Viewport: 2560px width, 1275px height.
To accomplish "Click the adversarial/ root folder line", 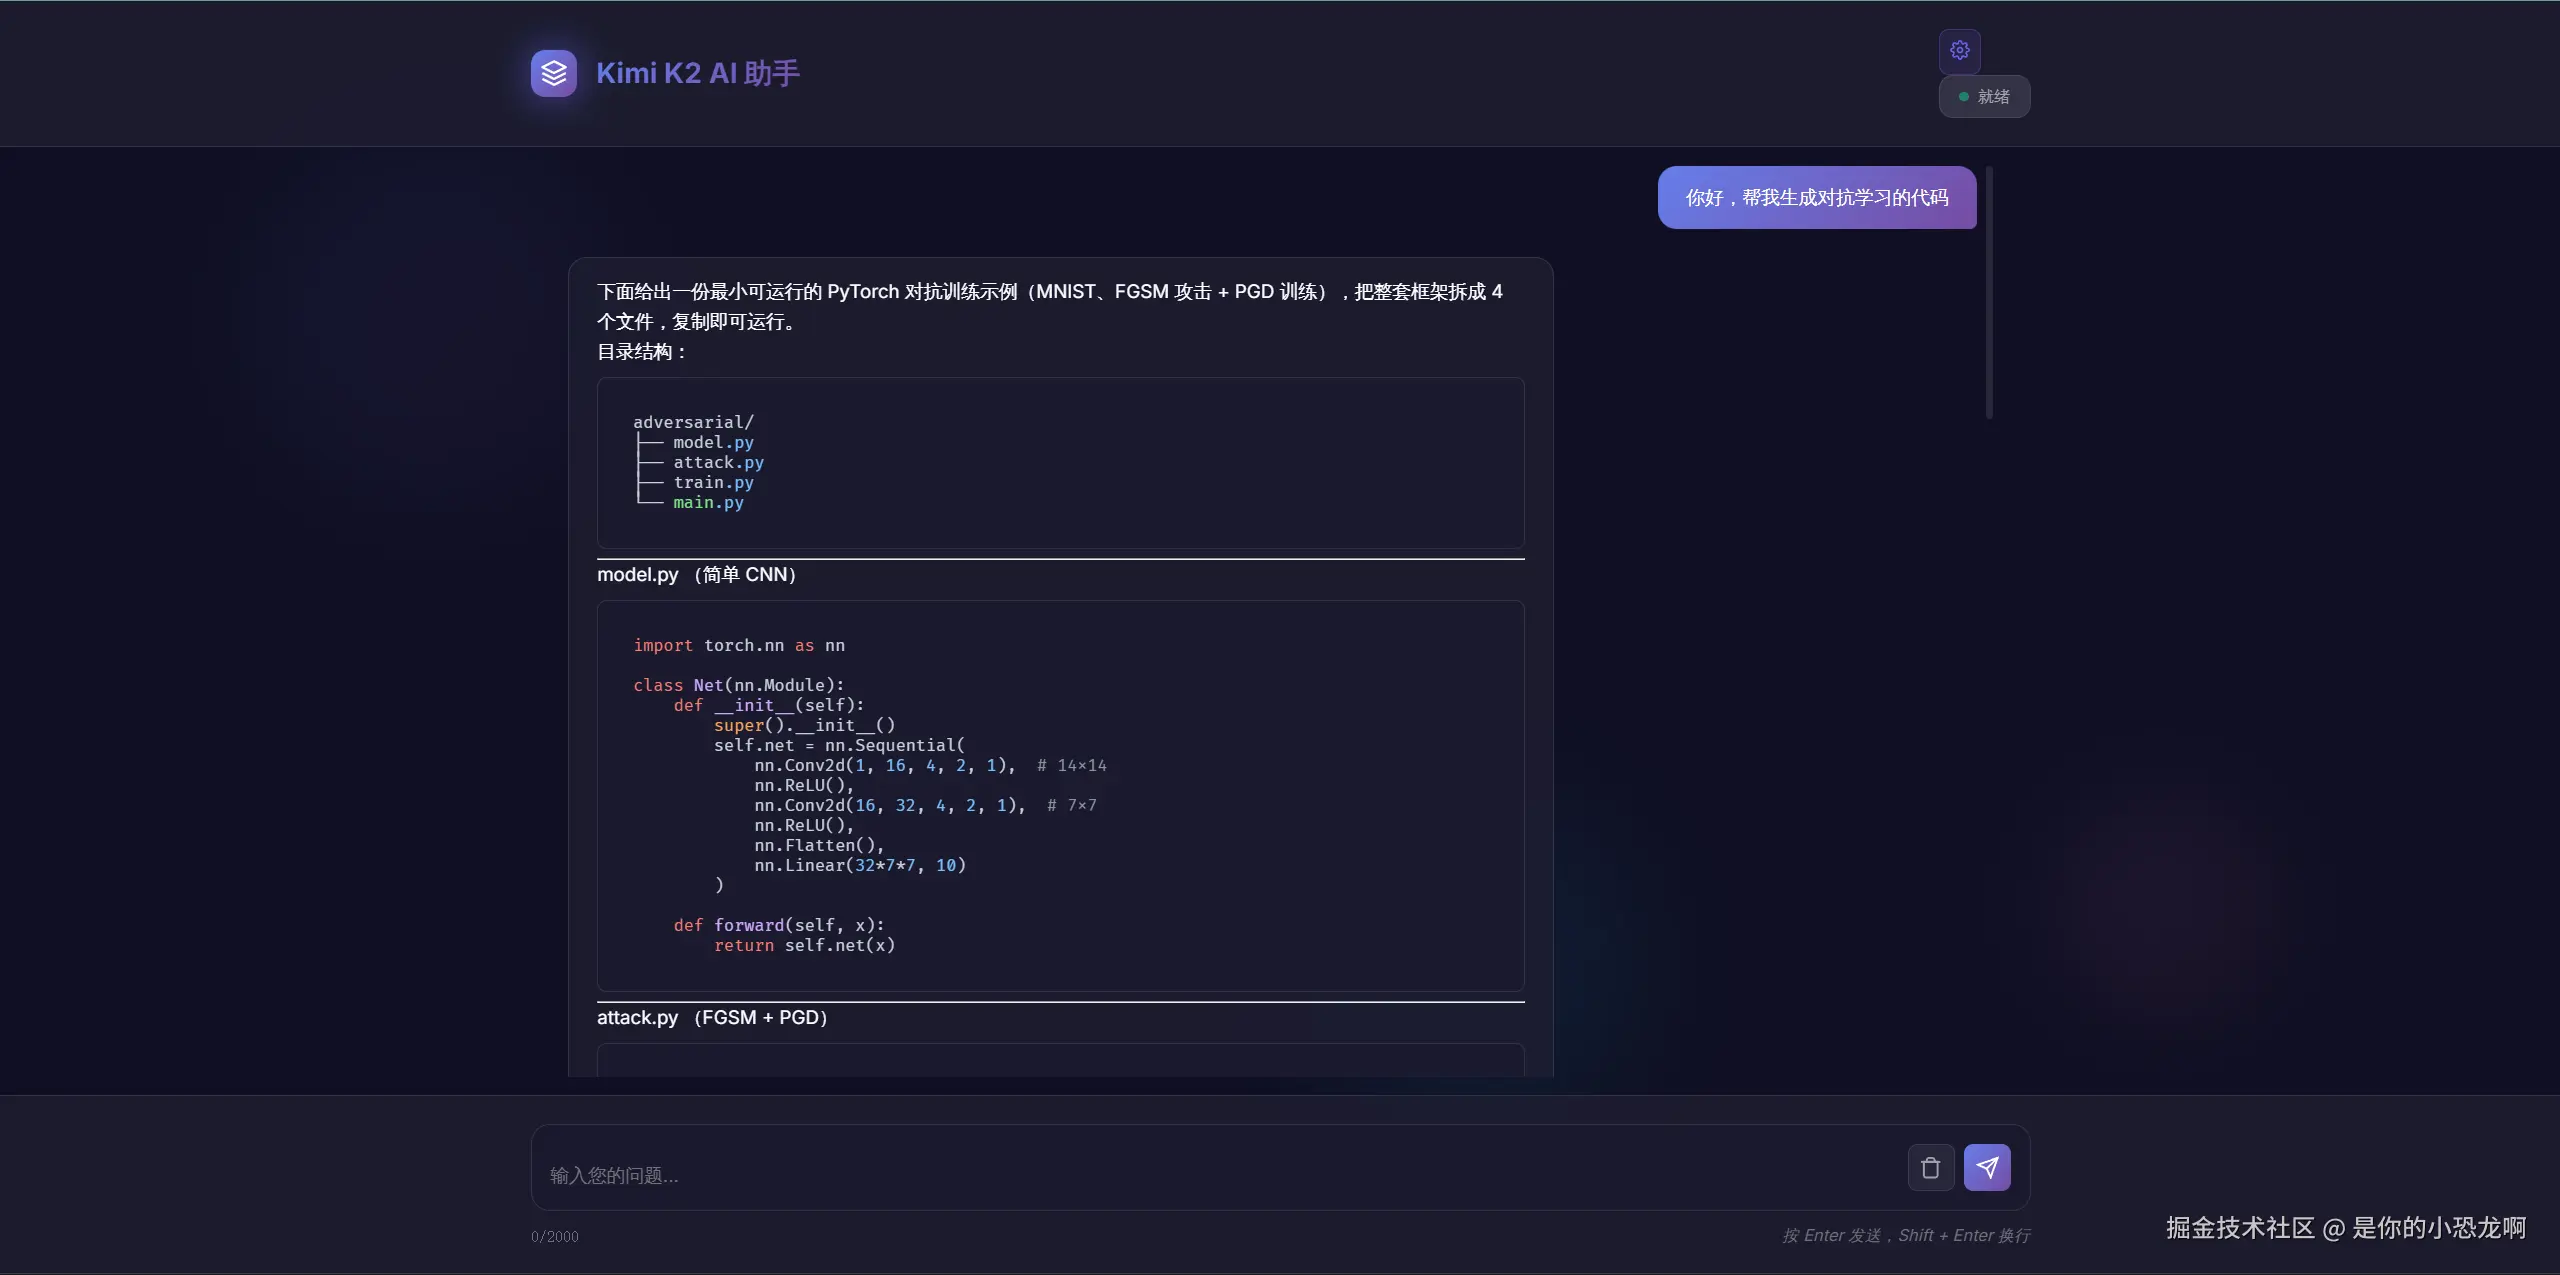I will tap(693, 422).
